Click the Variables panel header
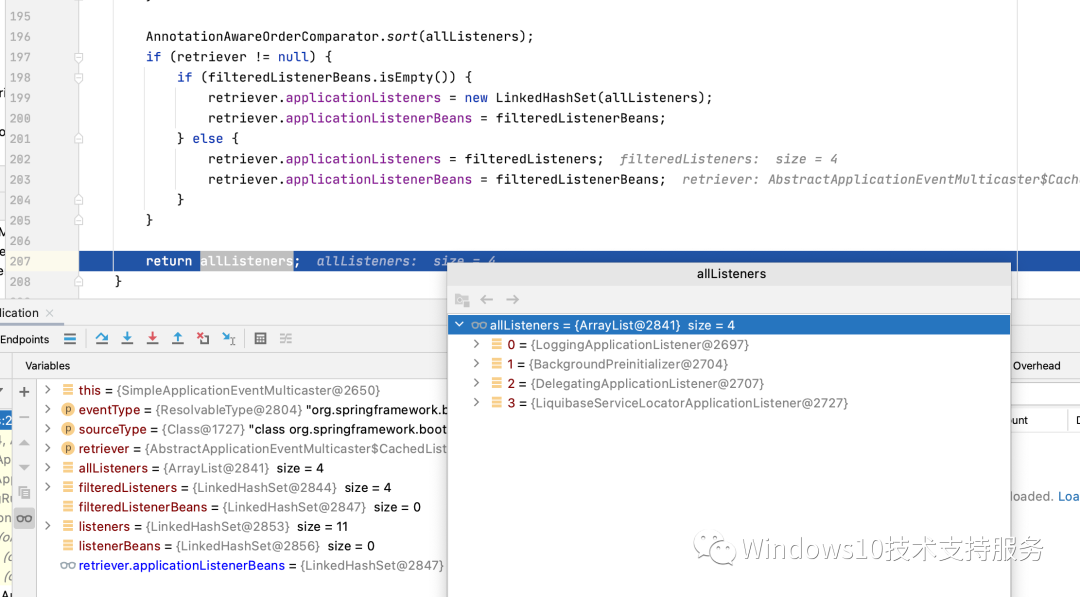Screen dimensions: 1080x597 pyautogui.click(x=48, y=366)
